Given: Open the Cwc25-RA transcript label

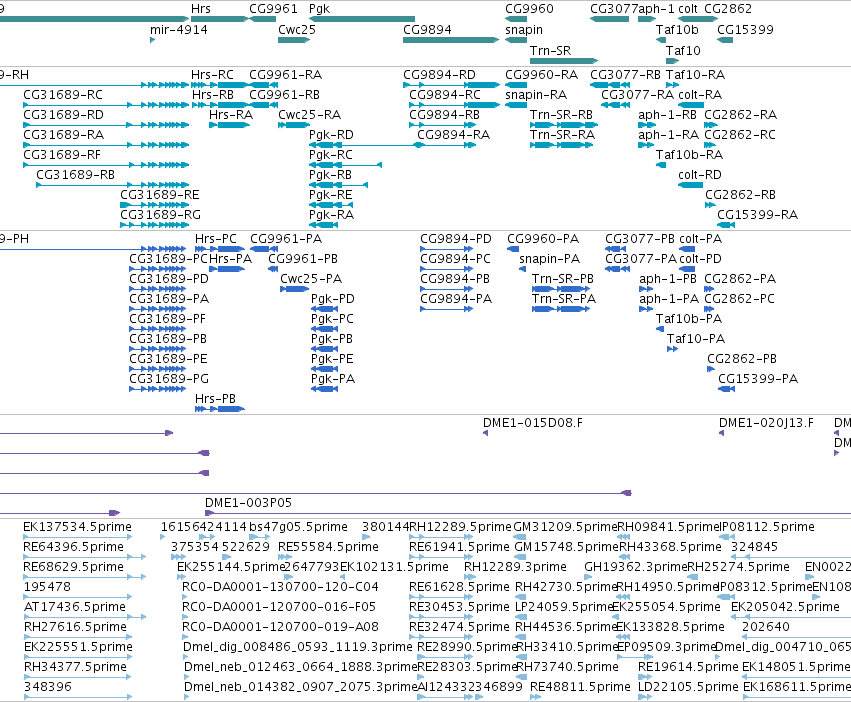Looking at the screenshot, I should coord(309,115).
